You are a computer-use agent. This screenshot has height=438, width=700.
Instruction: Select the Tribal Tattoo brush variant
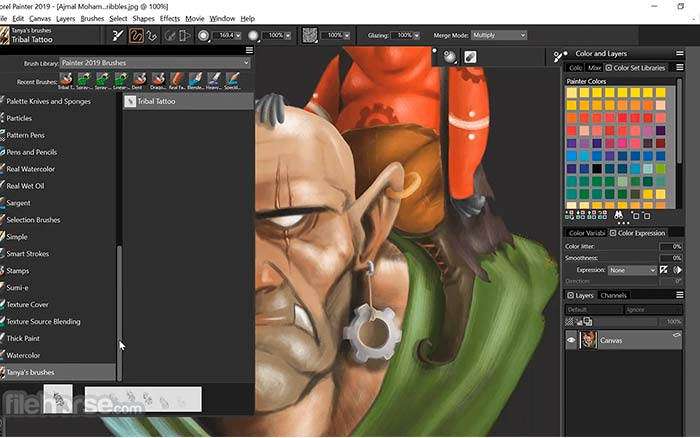pos(188,101)
